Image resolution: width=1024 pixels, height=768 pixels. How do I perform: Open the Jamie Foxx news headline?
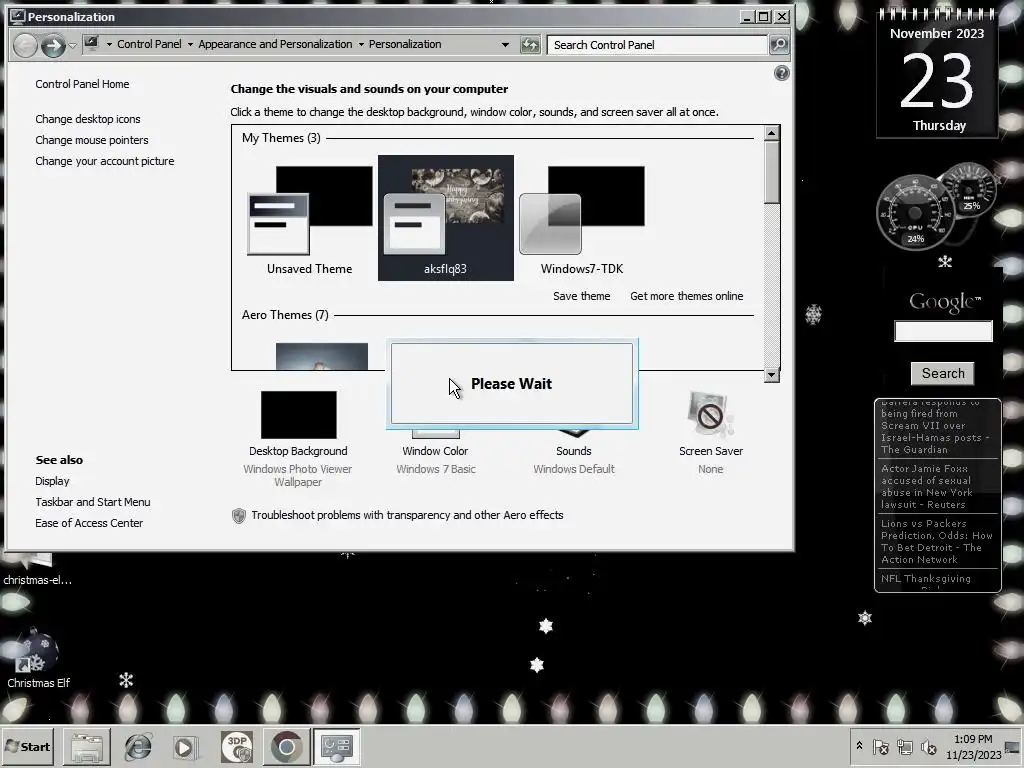coord(937,486)
